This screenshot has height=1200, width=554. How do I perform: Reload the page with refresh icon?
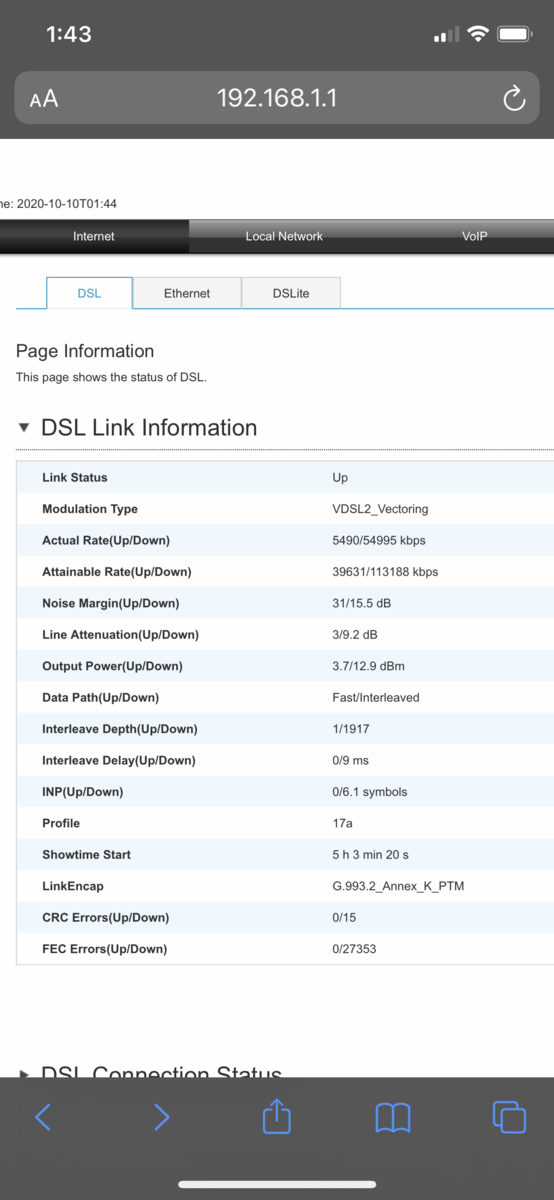(x=514, y=98)
